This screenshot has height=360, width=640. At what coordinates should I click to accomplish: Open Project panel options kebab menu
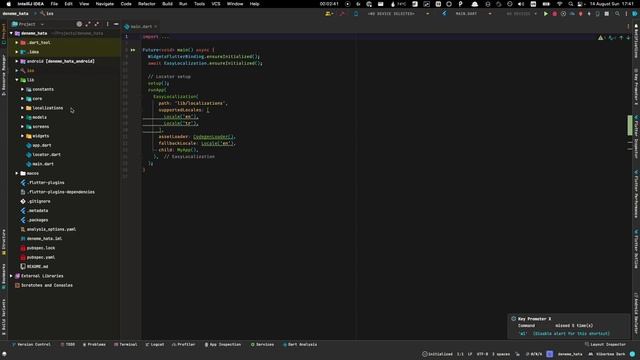coord(107,24)
